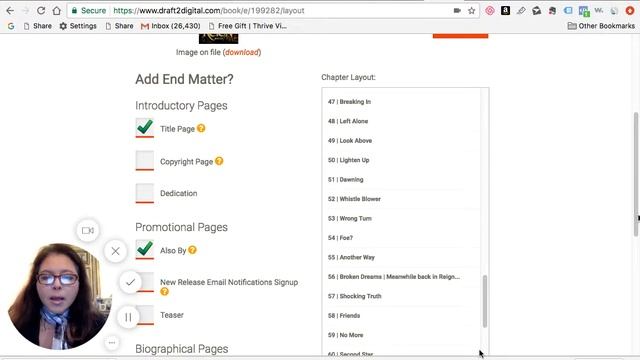Select chapter 54 | Foe?
Screen dimensions: 640x360
[x=340, y=238]
